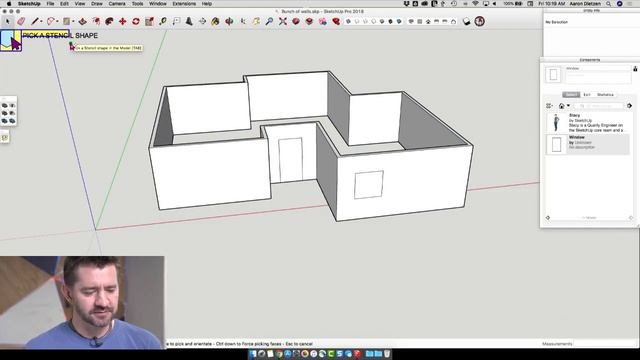Select the Arc tool
The image size is (640, 360).
pyautogui.click(x=51, y=21)
